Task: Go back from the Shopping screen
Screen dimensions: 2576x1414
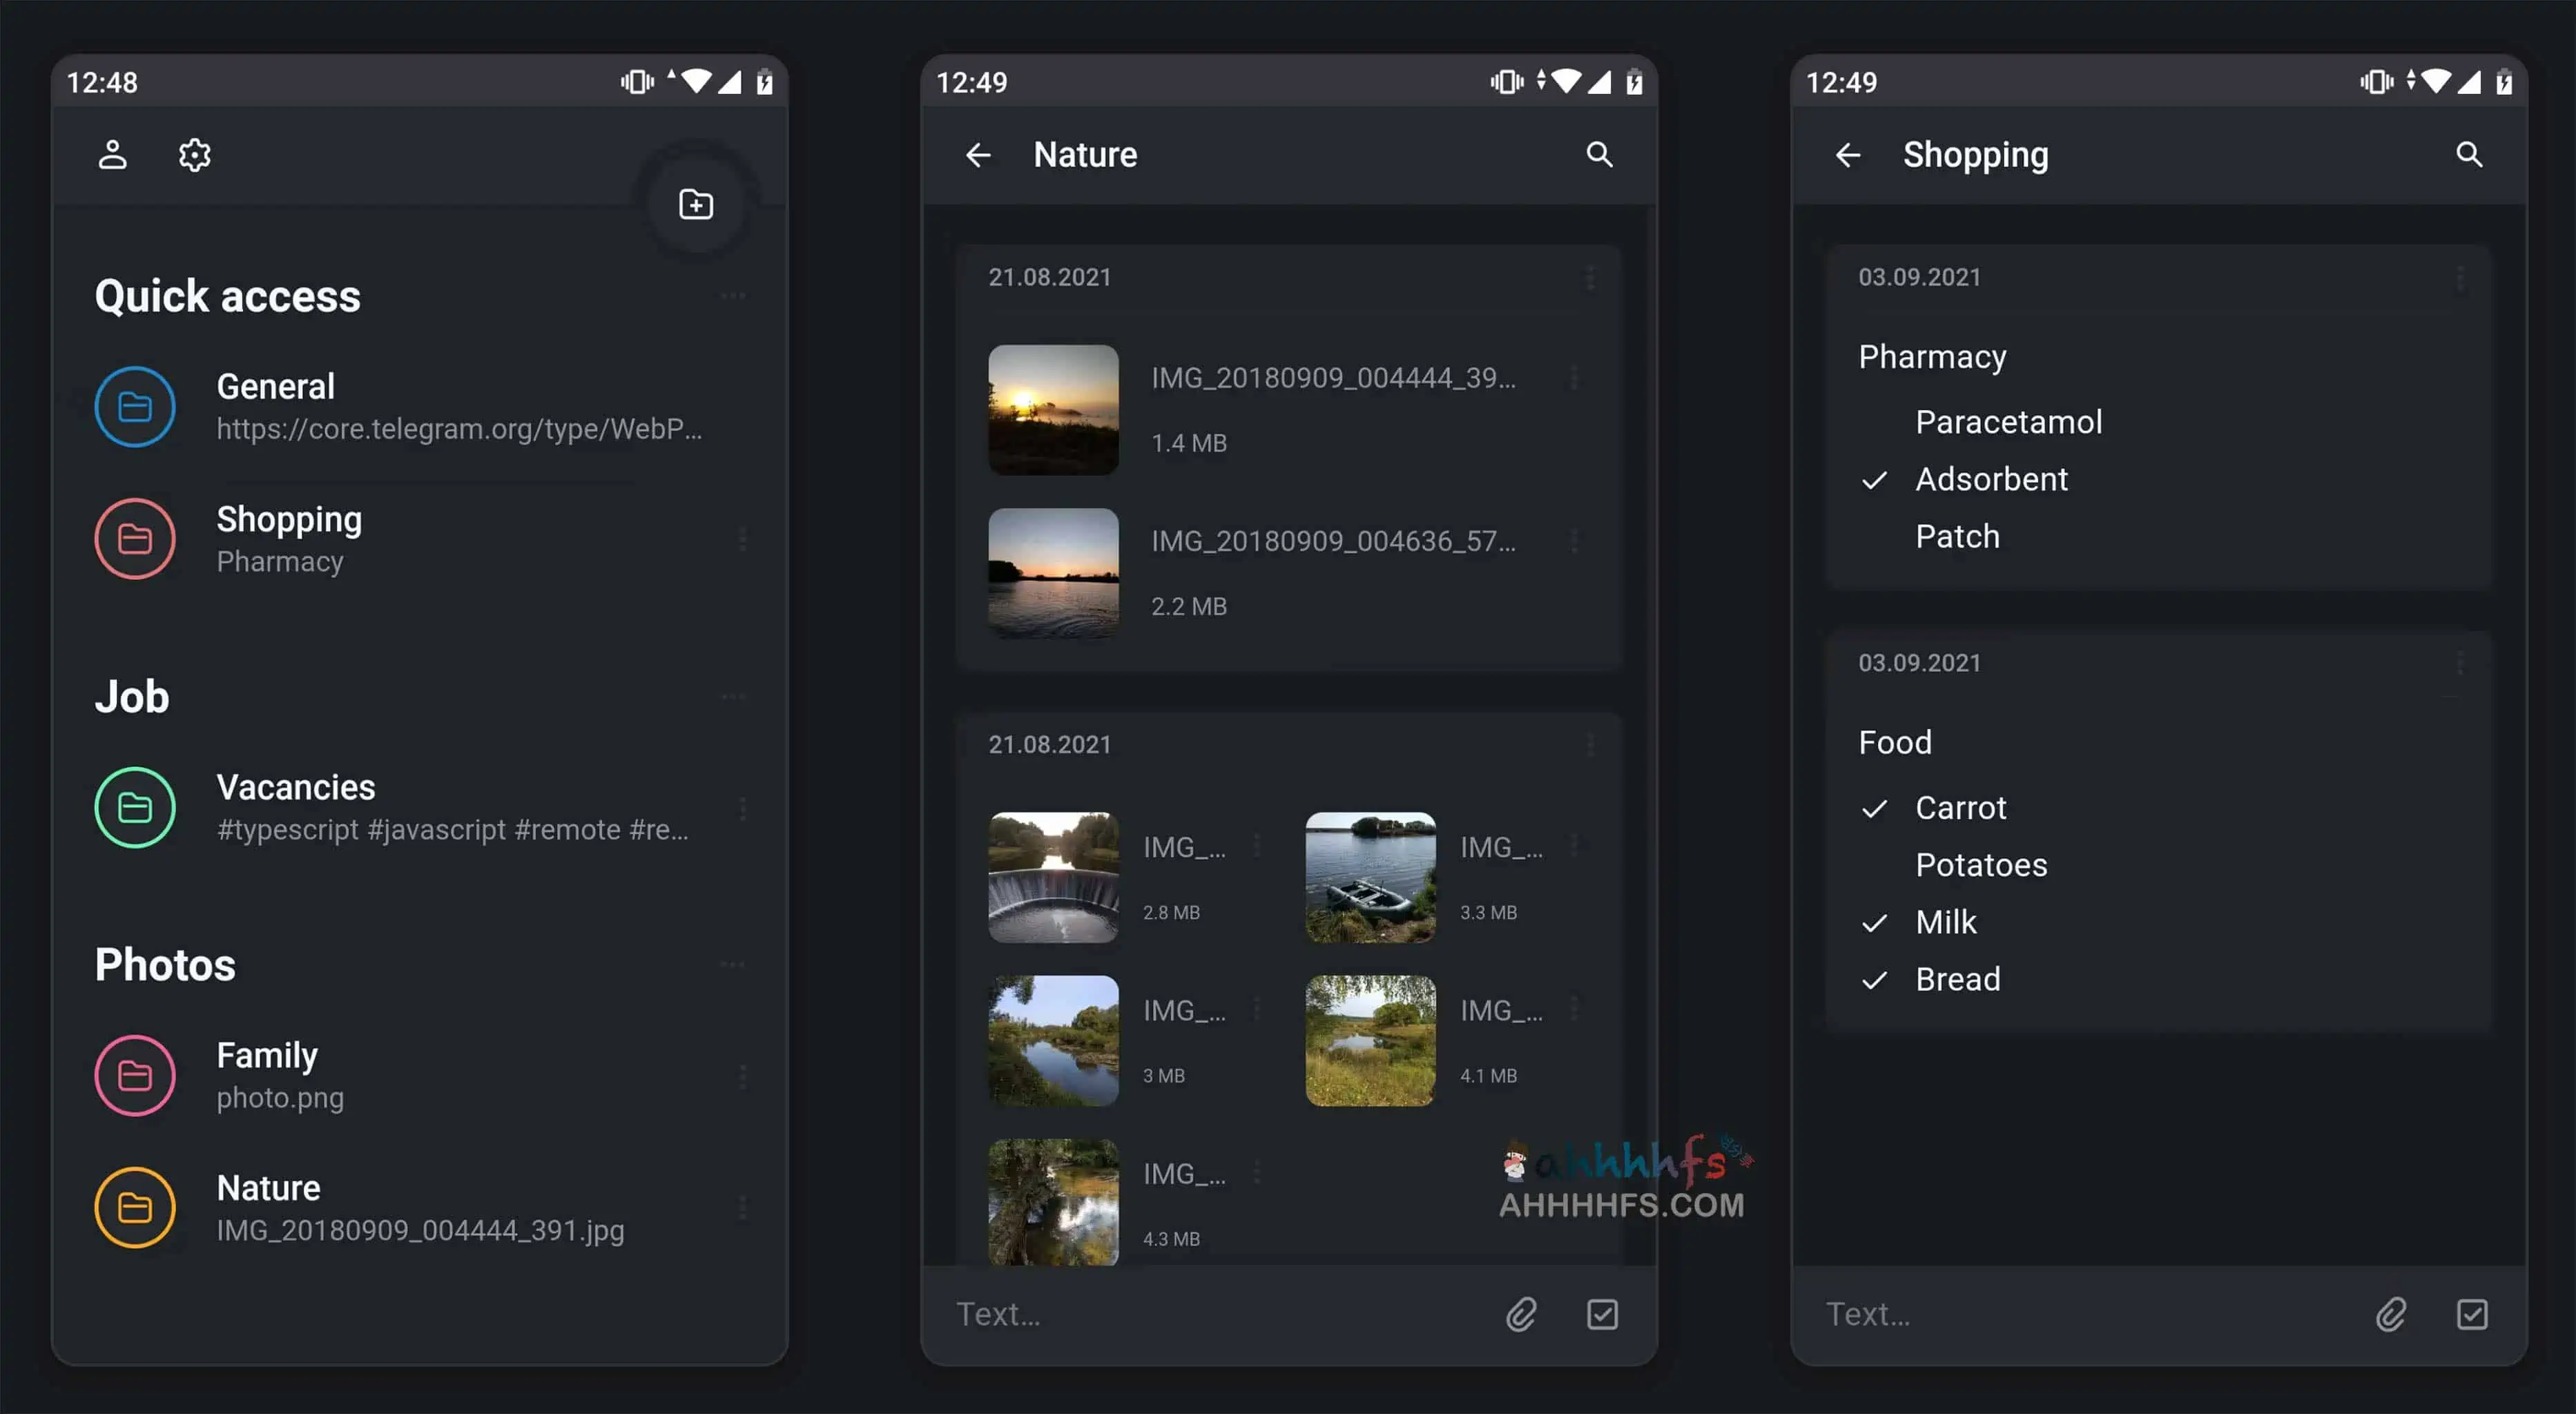Action: pos(1847,155)
